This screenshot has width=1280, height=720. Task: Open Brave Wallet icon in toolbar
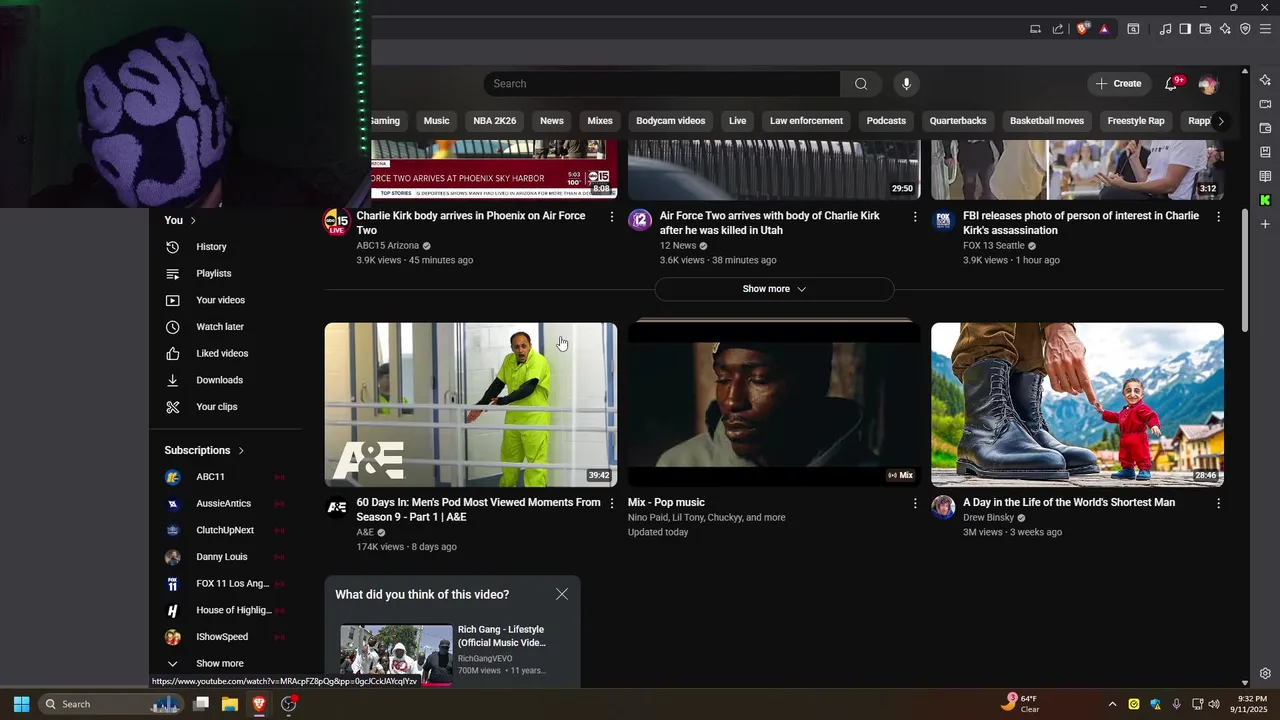pos(1205,29)
